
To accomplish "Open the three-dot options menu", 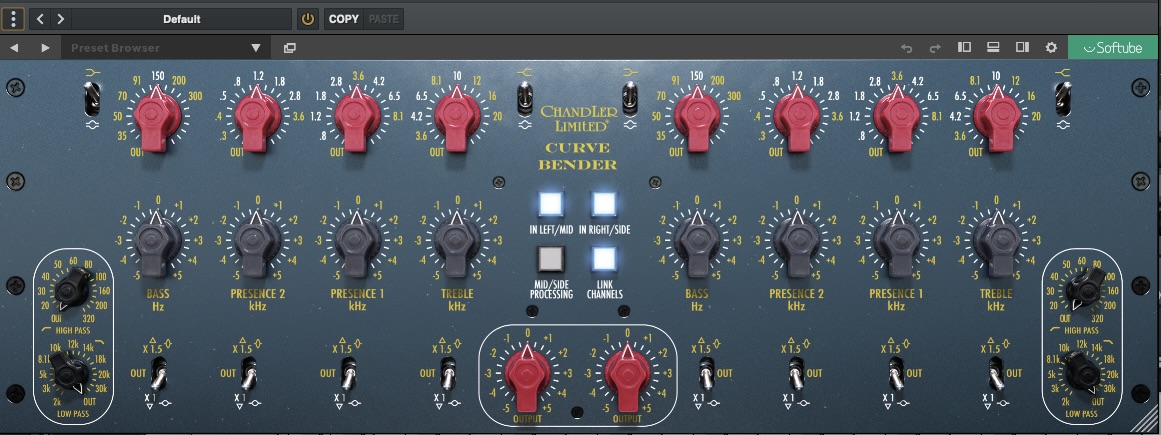I will click(14, 19).
